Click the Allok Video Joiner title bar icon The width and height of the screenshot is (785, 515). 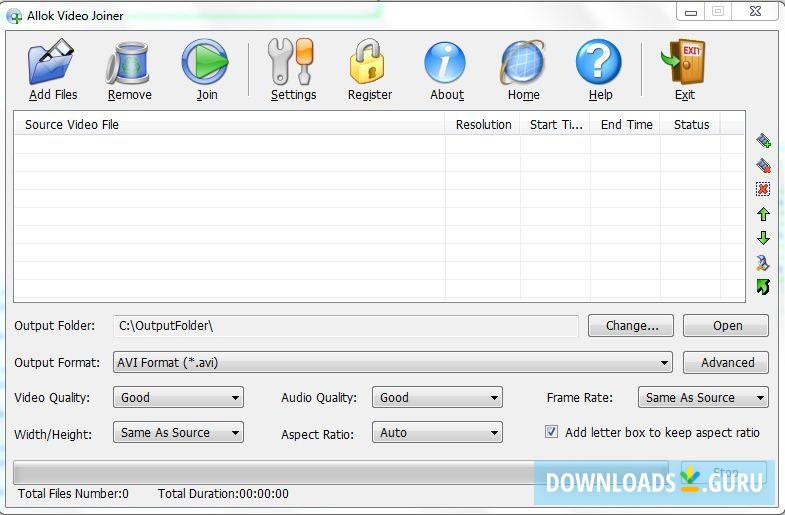coord(14,16)
